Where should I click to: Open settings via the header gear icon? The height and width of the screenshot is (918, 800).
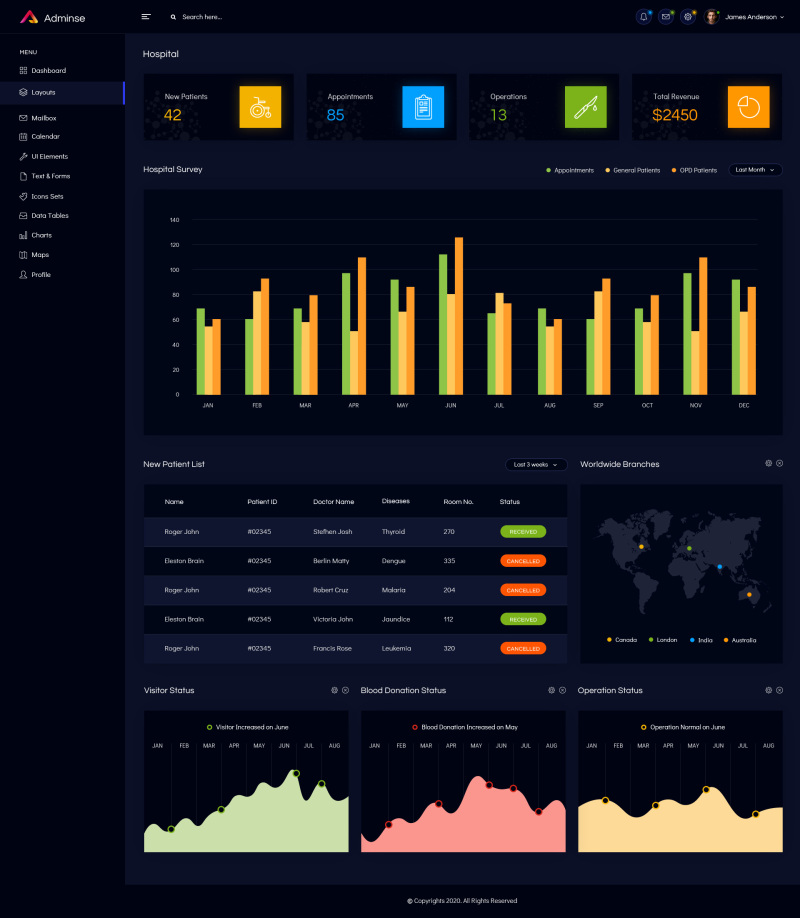coord(688,16)
